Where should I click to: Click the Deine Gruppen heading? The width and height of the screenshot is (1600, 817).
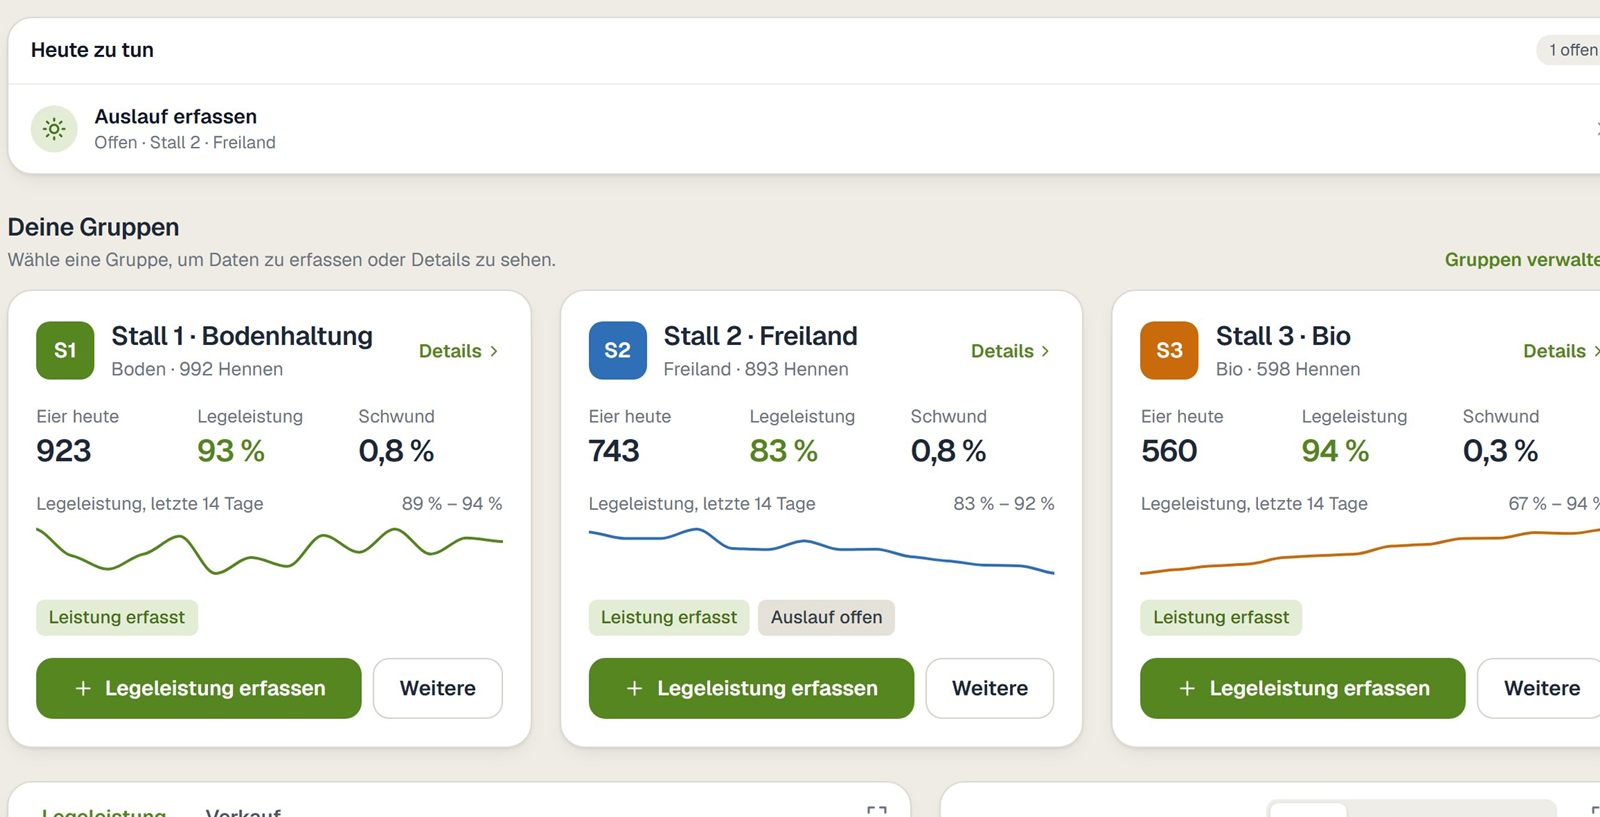coord(93,227)
